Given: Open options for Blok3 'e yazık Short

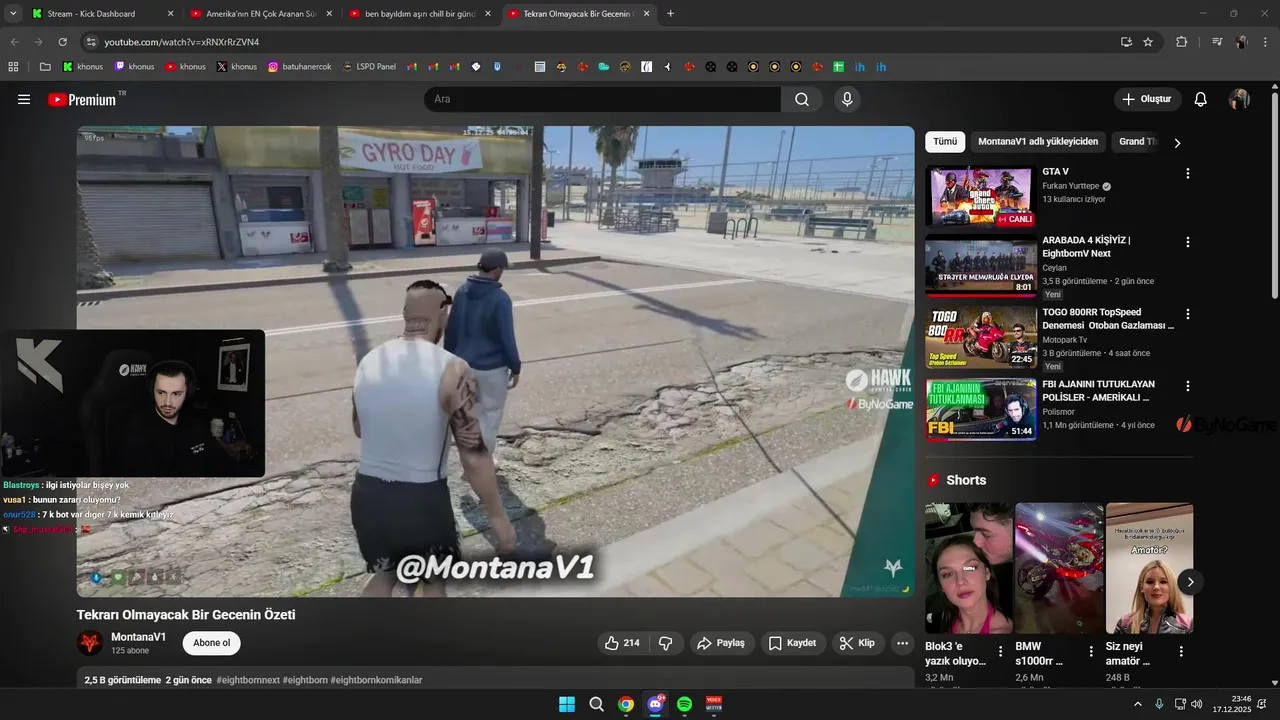Looking at the screenshot, I should (1000, 651).
